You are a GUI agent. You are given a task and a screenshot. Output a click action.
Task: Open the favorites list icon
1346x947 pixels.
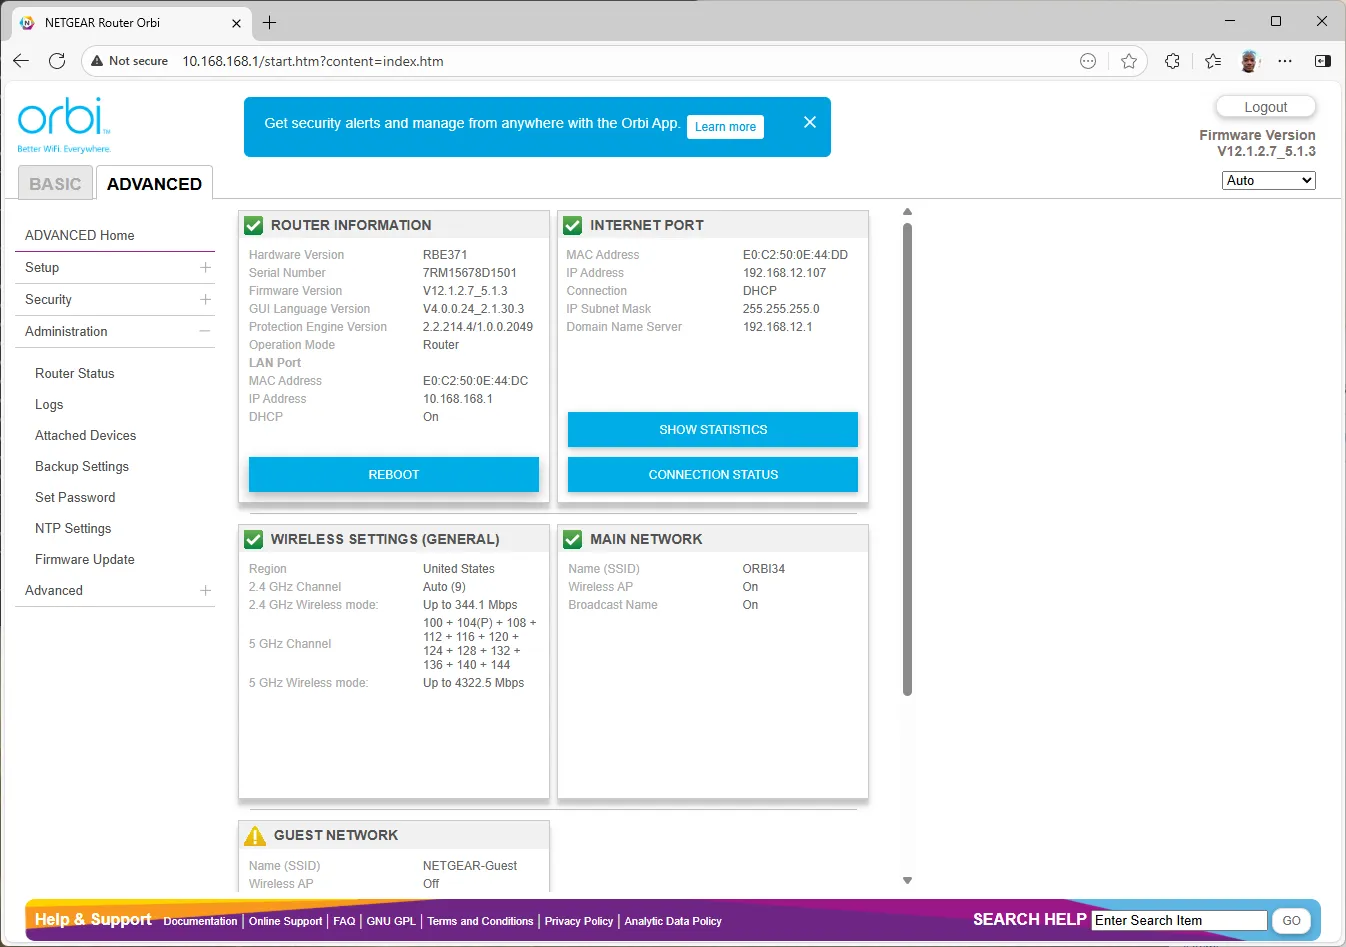(x=1213, y=61)
